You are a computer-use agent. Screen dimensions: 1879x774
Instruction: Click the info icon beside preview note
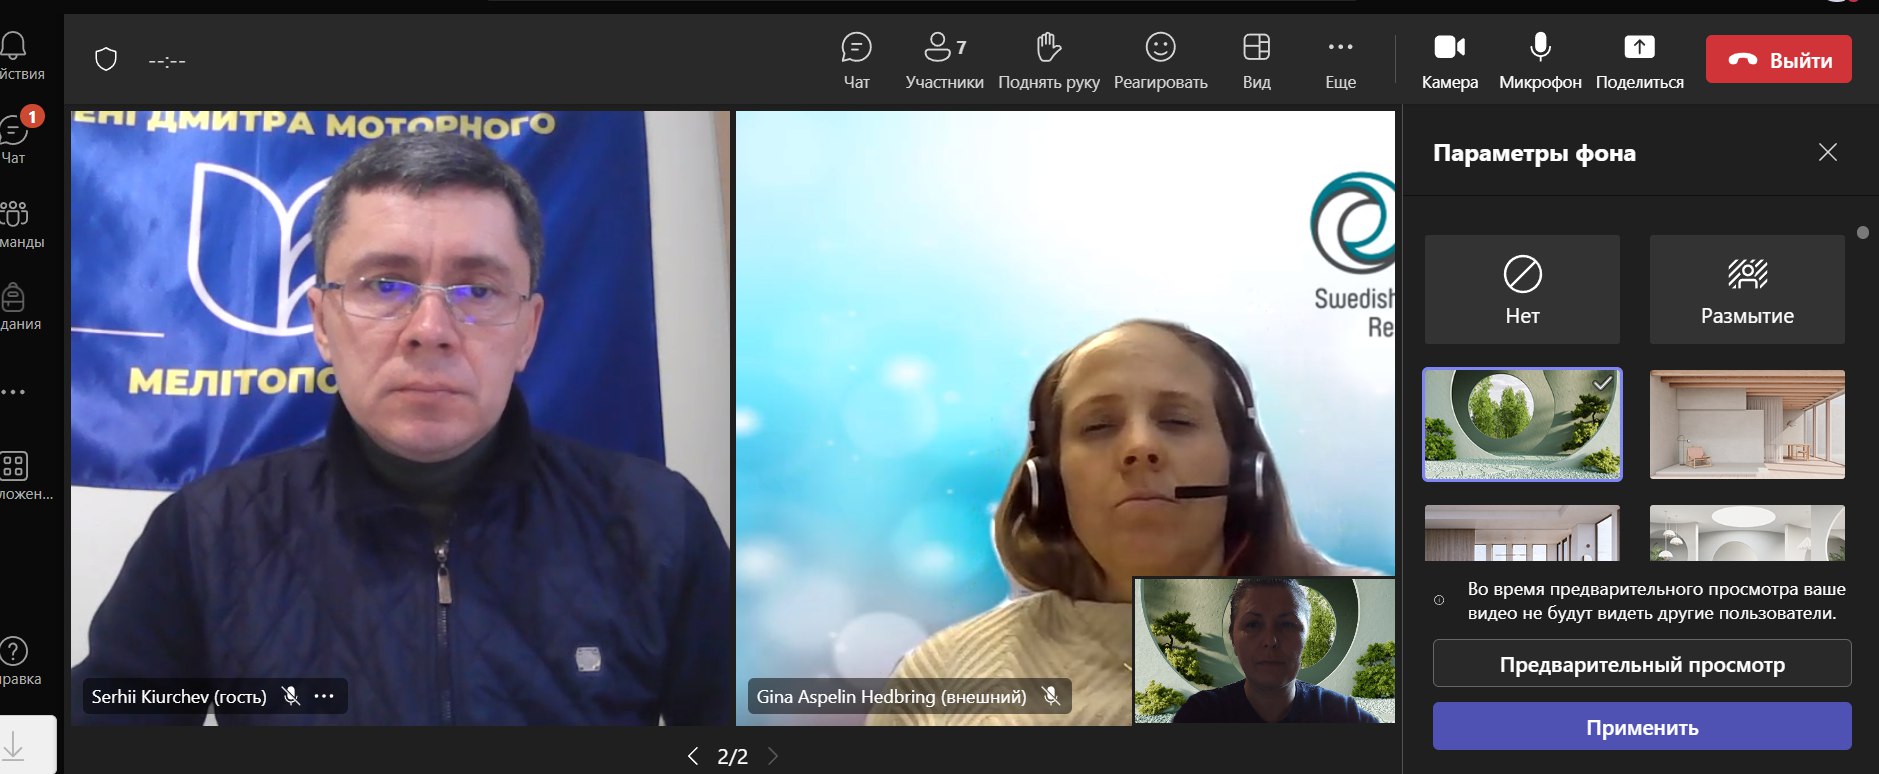point(1439,600)
